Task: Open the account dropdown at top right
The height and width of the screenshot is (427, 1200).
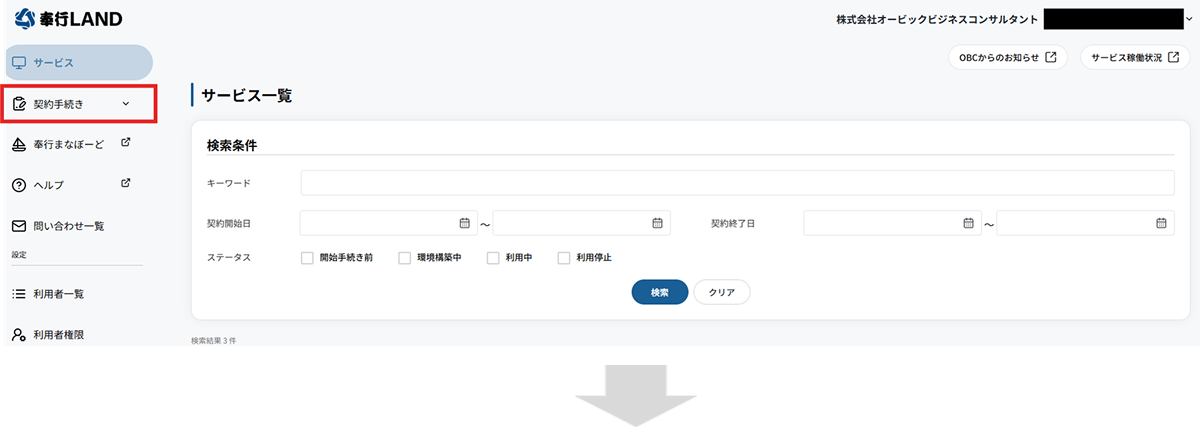Action: pyautogui.click(x=1188, y=19)
